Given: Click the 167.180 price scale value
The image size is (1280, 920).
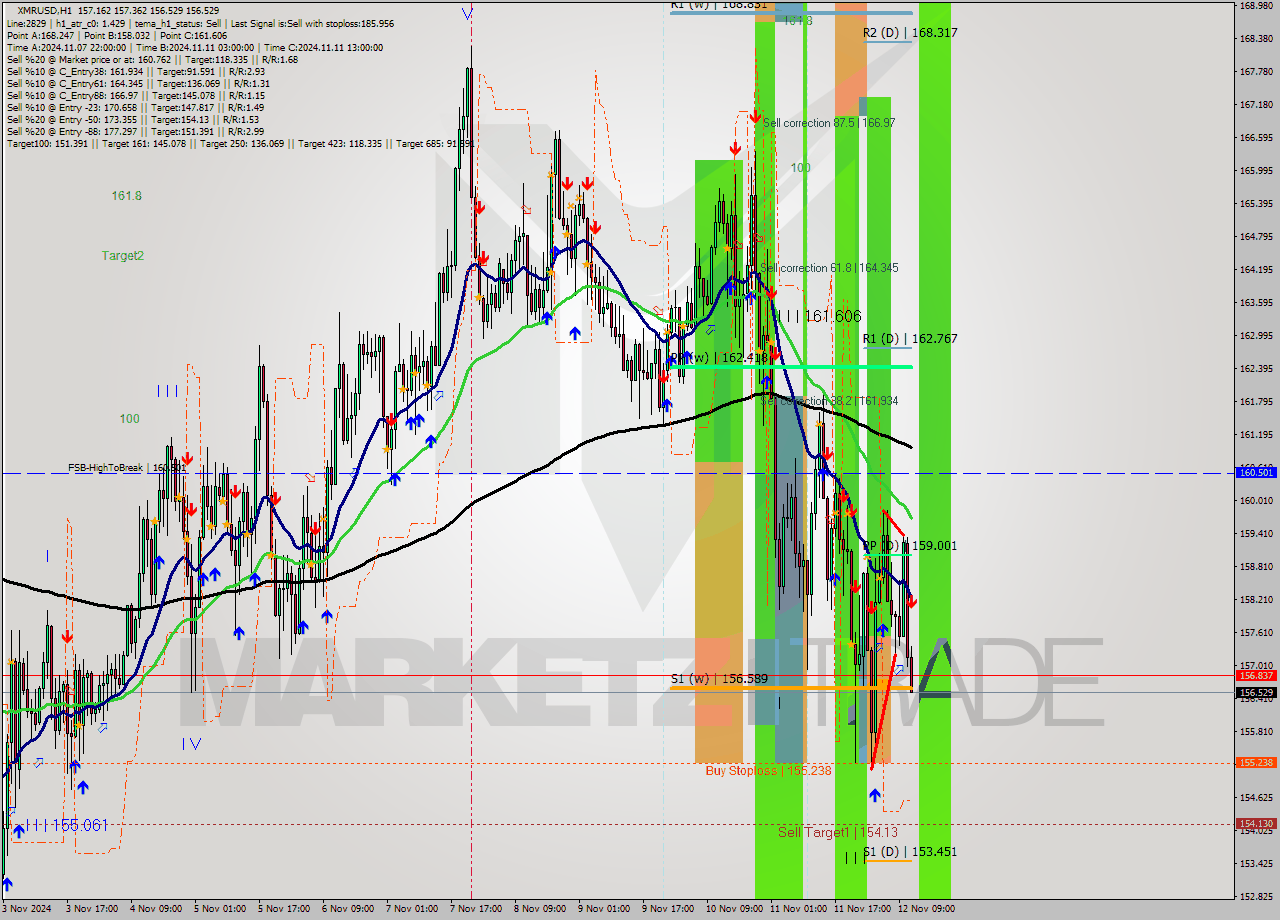Looking at the screenshot, I should point(1256,105).
